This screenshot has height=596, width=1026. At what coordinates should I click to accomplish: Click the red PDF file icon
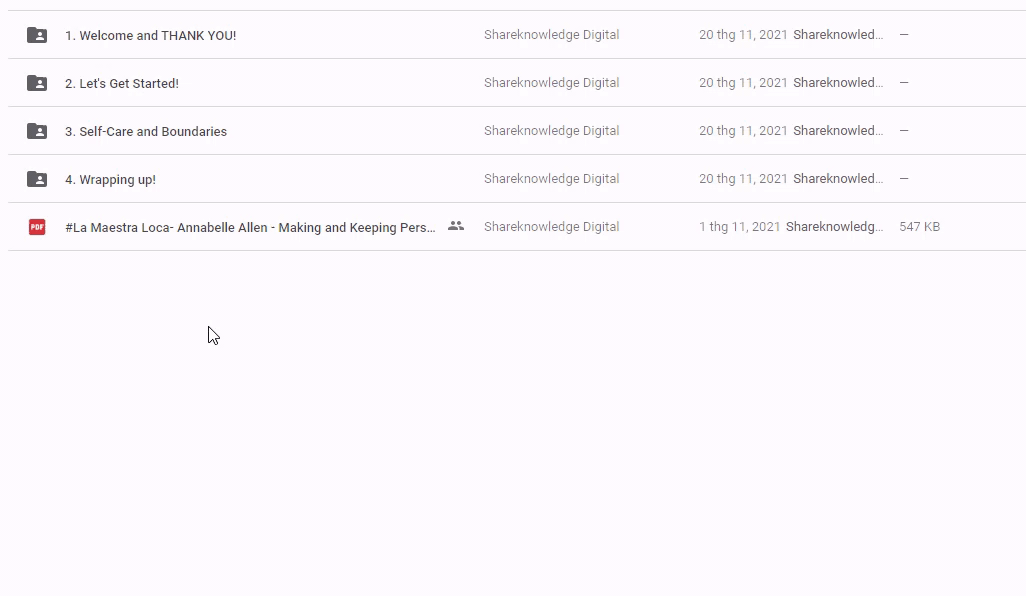click(37, 227)
